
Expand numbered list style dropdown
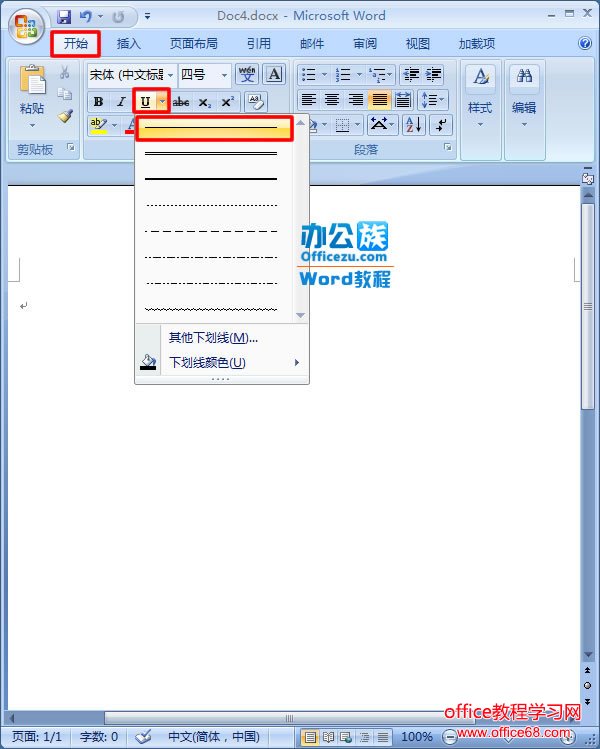click(x=359, y=75)
